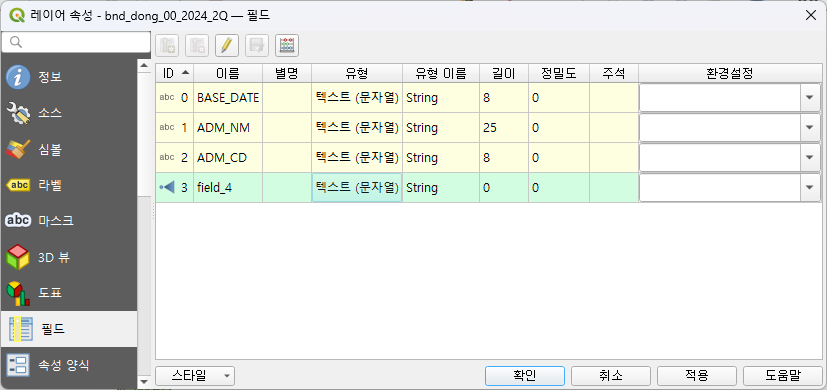Open 환경설정 dropdown for ADM_CD row
The height and width of the screenshot is (390, 827).
point(810,157)
